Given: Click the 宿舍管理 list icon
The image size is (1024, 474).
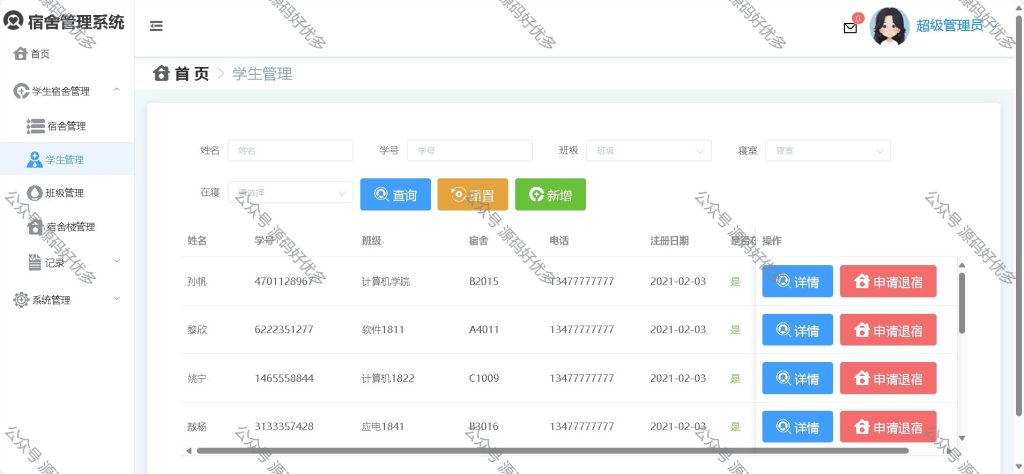Looking at the screenshot, I should point(35,126).
